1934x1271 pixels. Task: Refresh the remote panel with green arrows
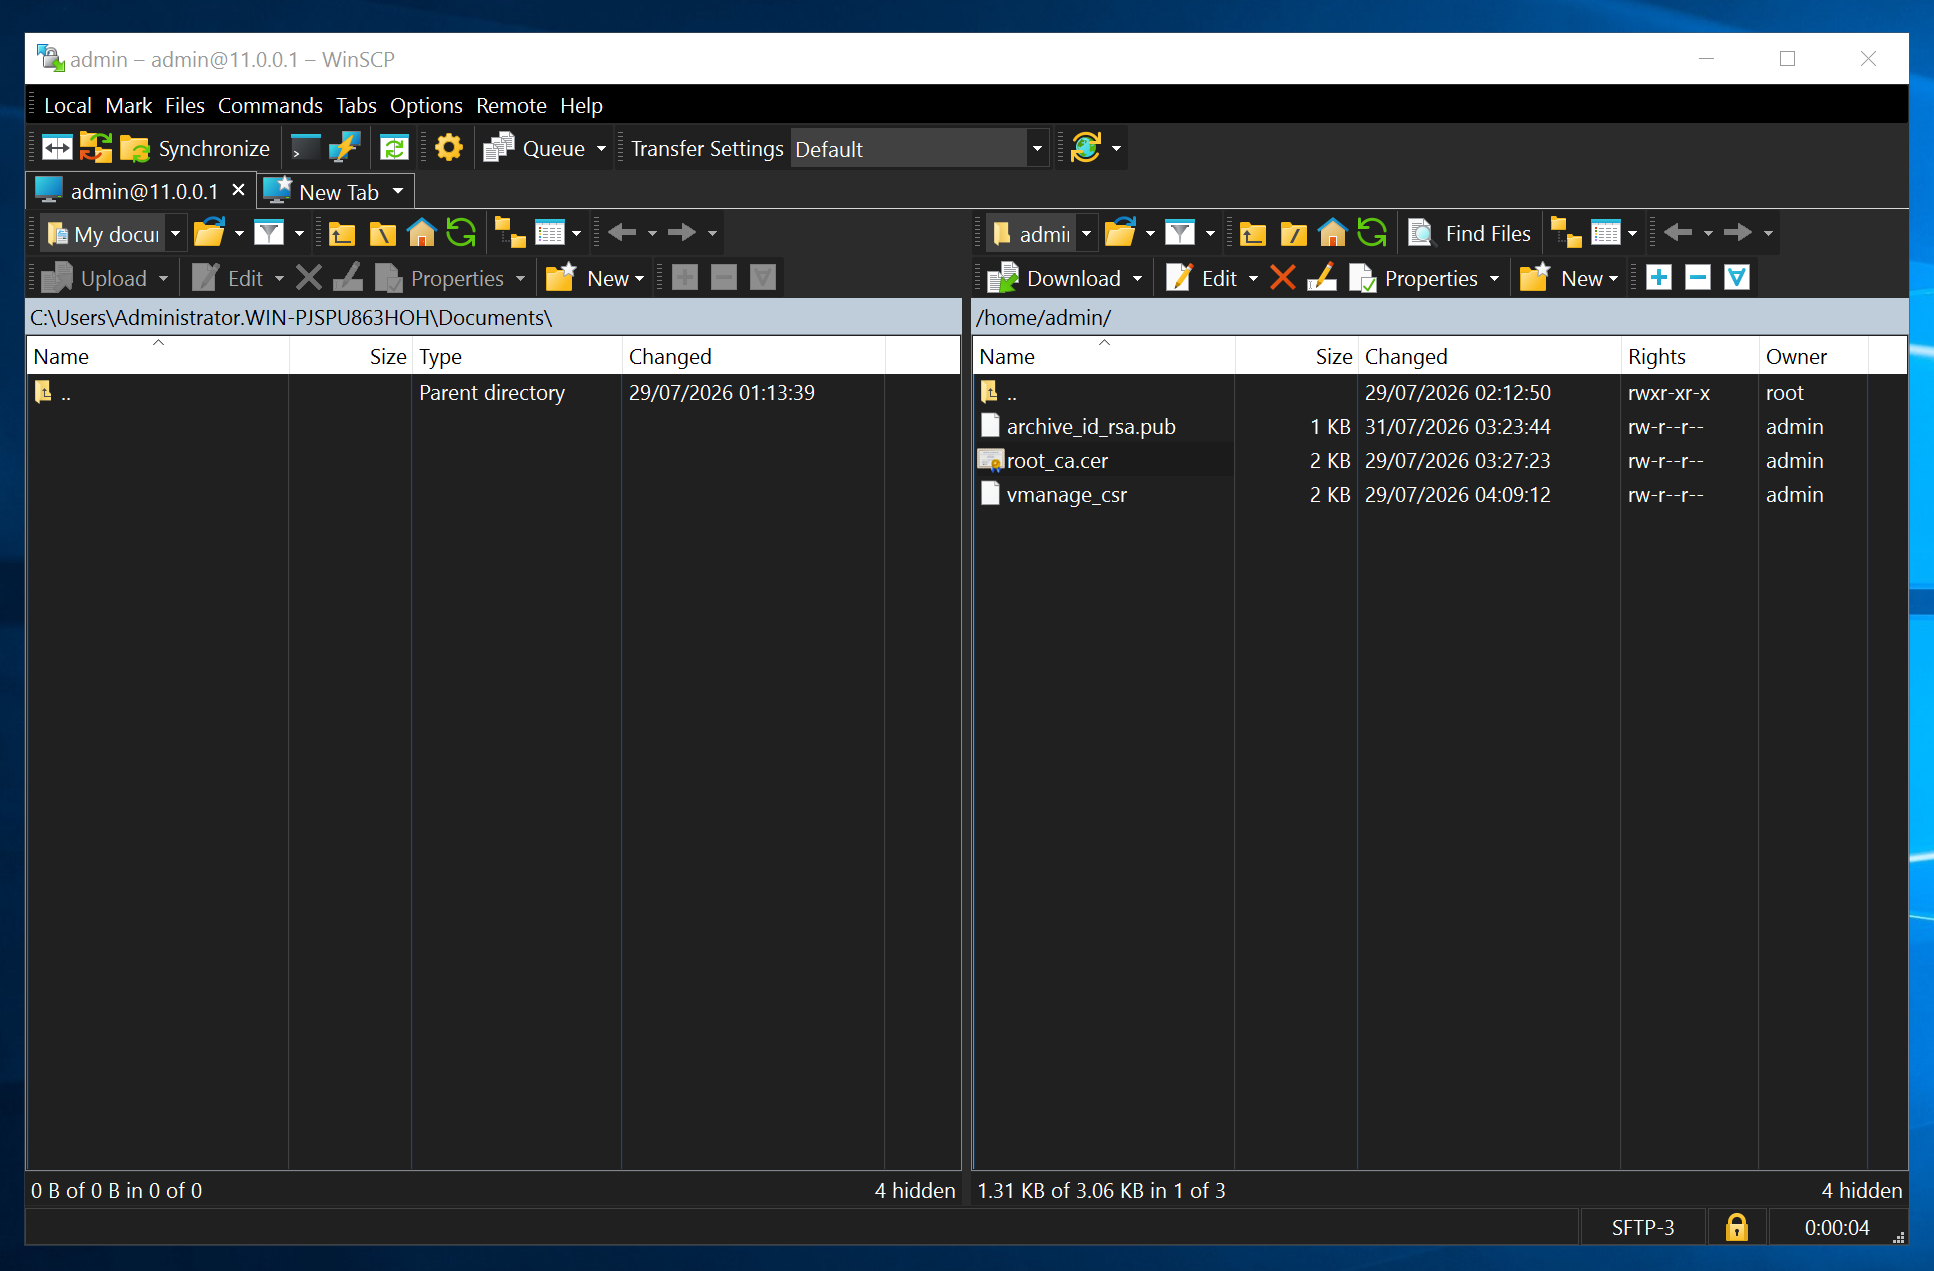click(x=1372, y=233)
